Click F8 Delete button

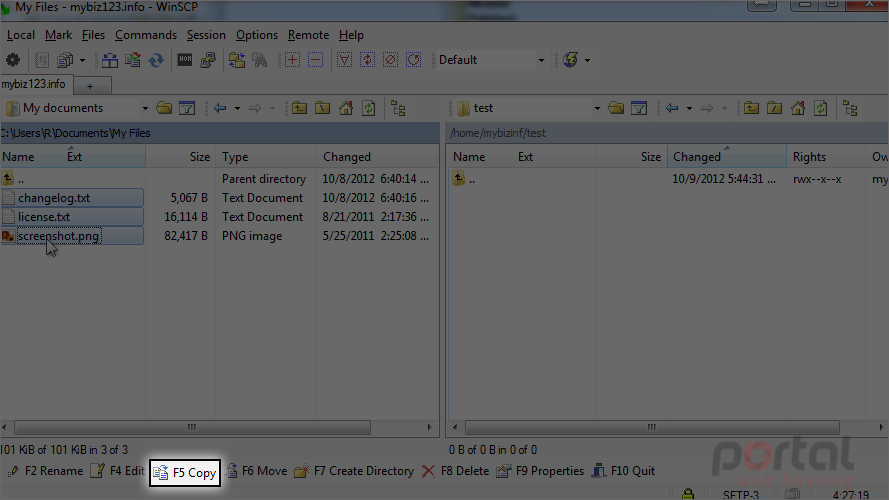coord(455,471)
